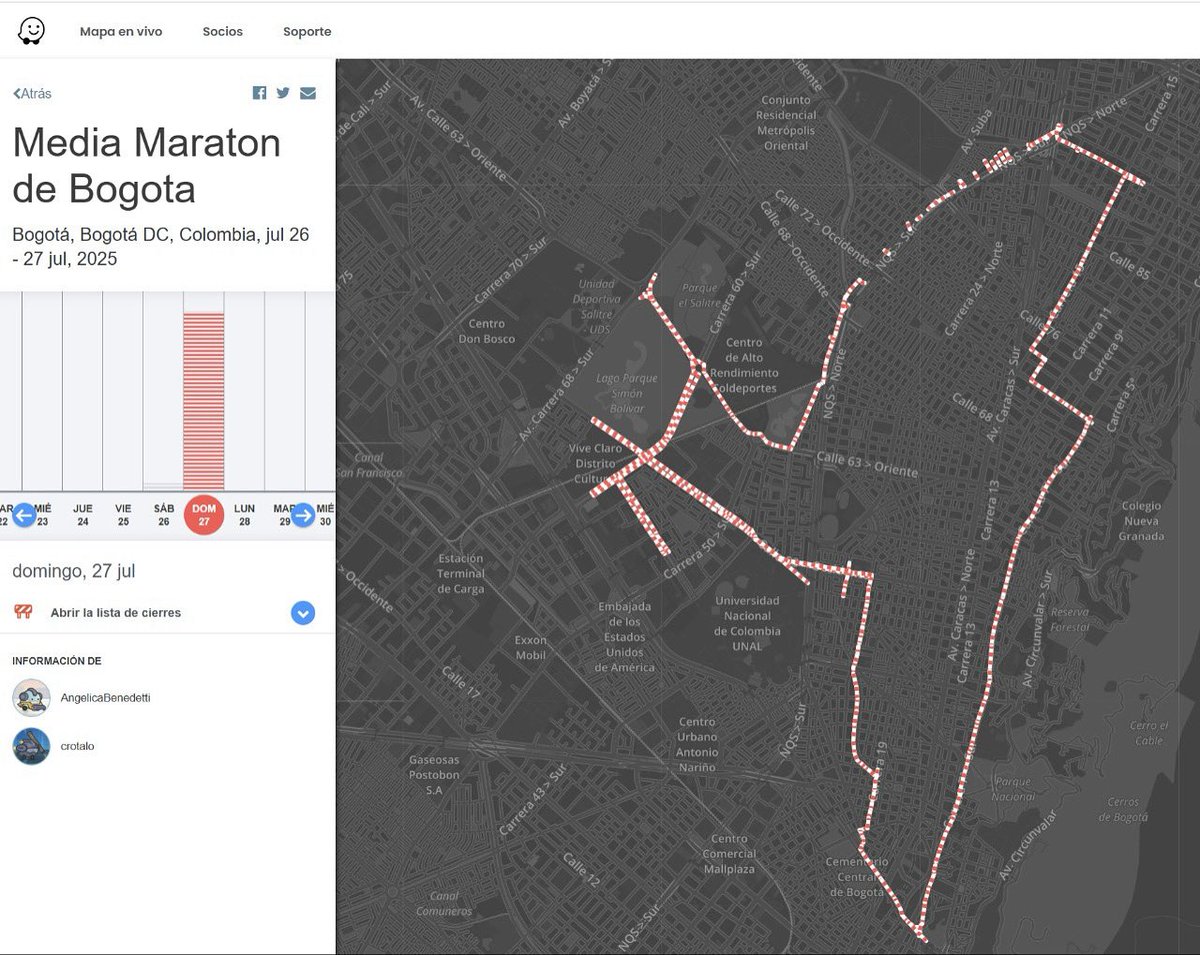Click the Media Maraton de Bogota title
This screenshot has height=955, width=1200.
146,166
